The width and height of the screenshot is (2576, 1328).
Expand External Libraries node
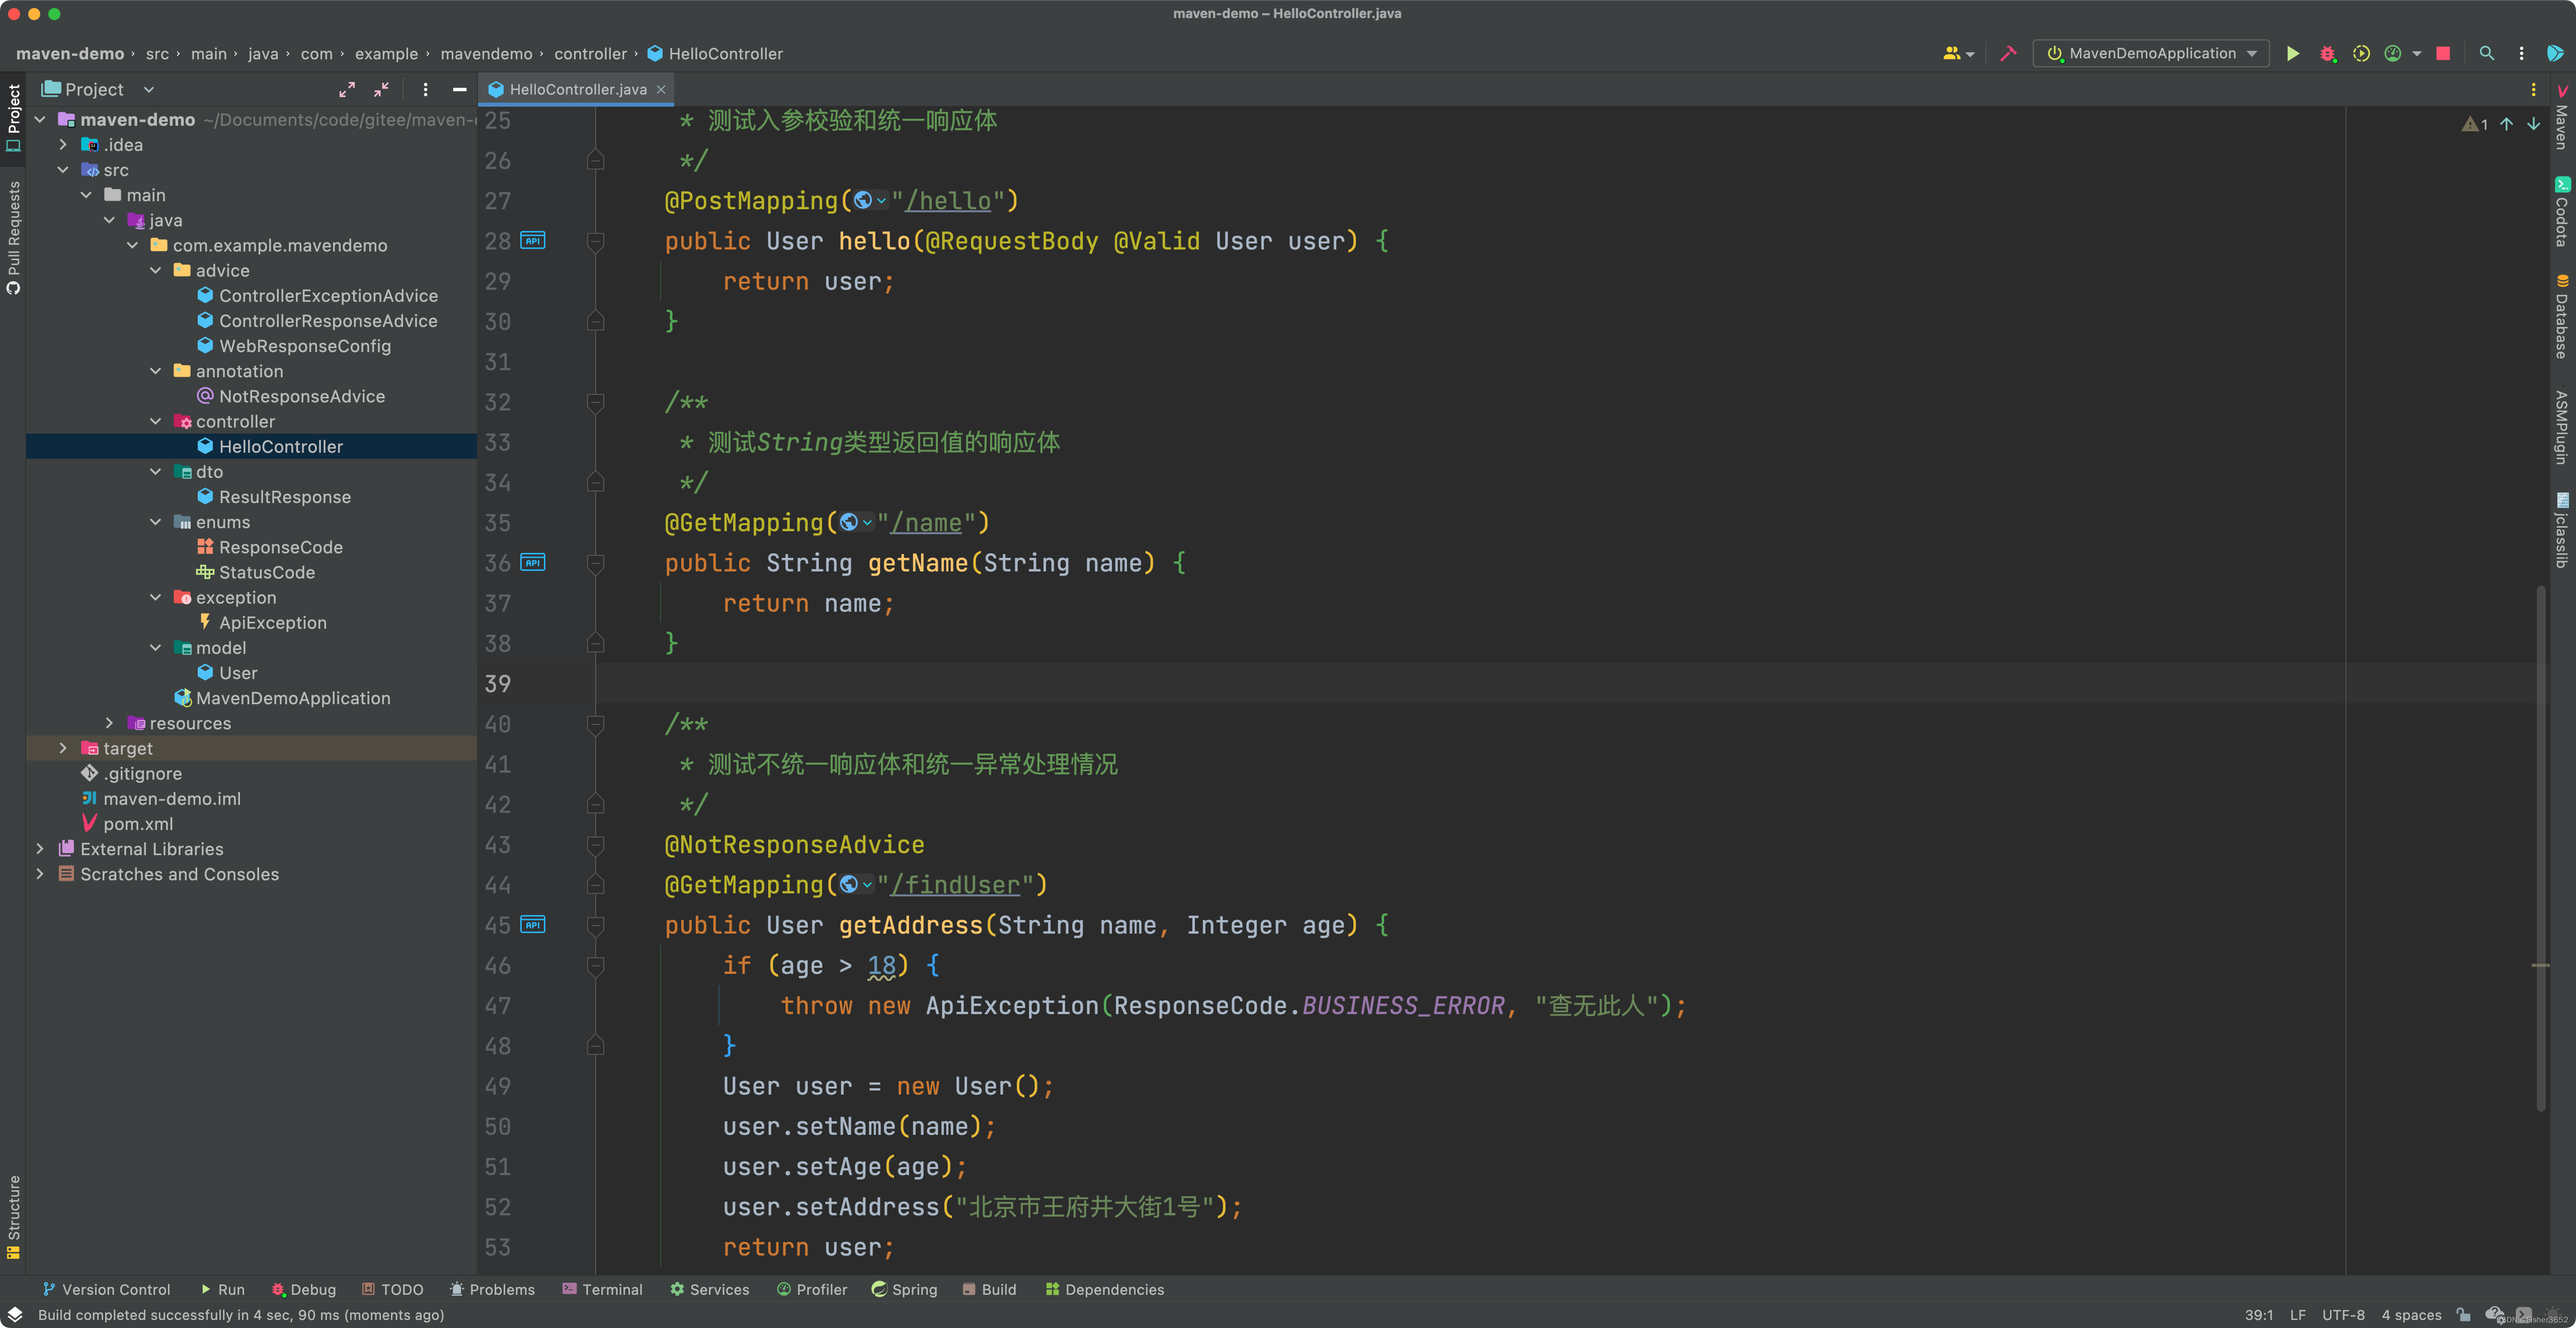[40, 848]
